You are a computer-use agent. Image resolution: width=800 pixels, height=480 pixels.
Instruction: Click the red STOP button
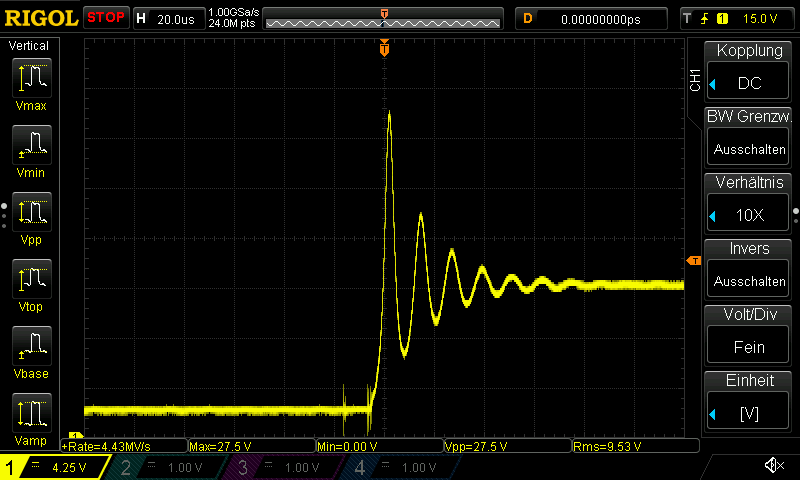pyautogui.click(x=105, y=18)
